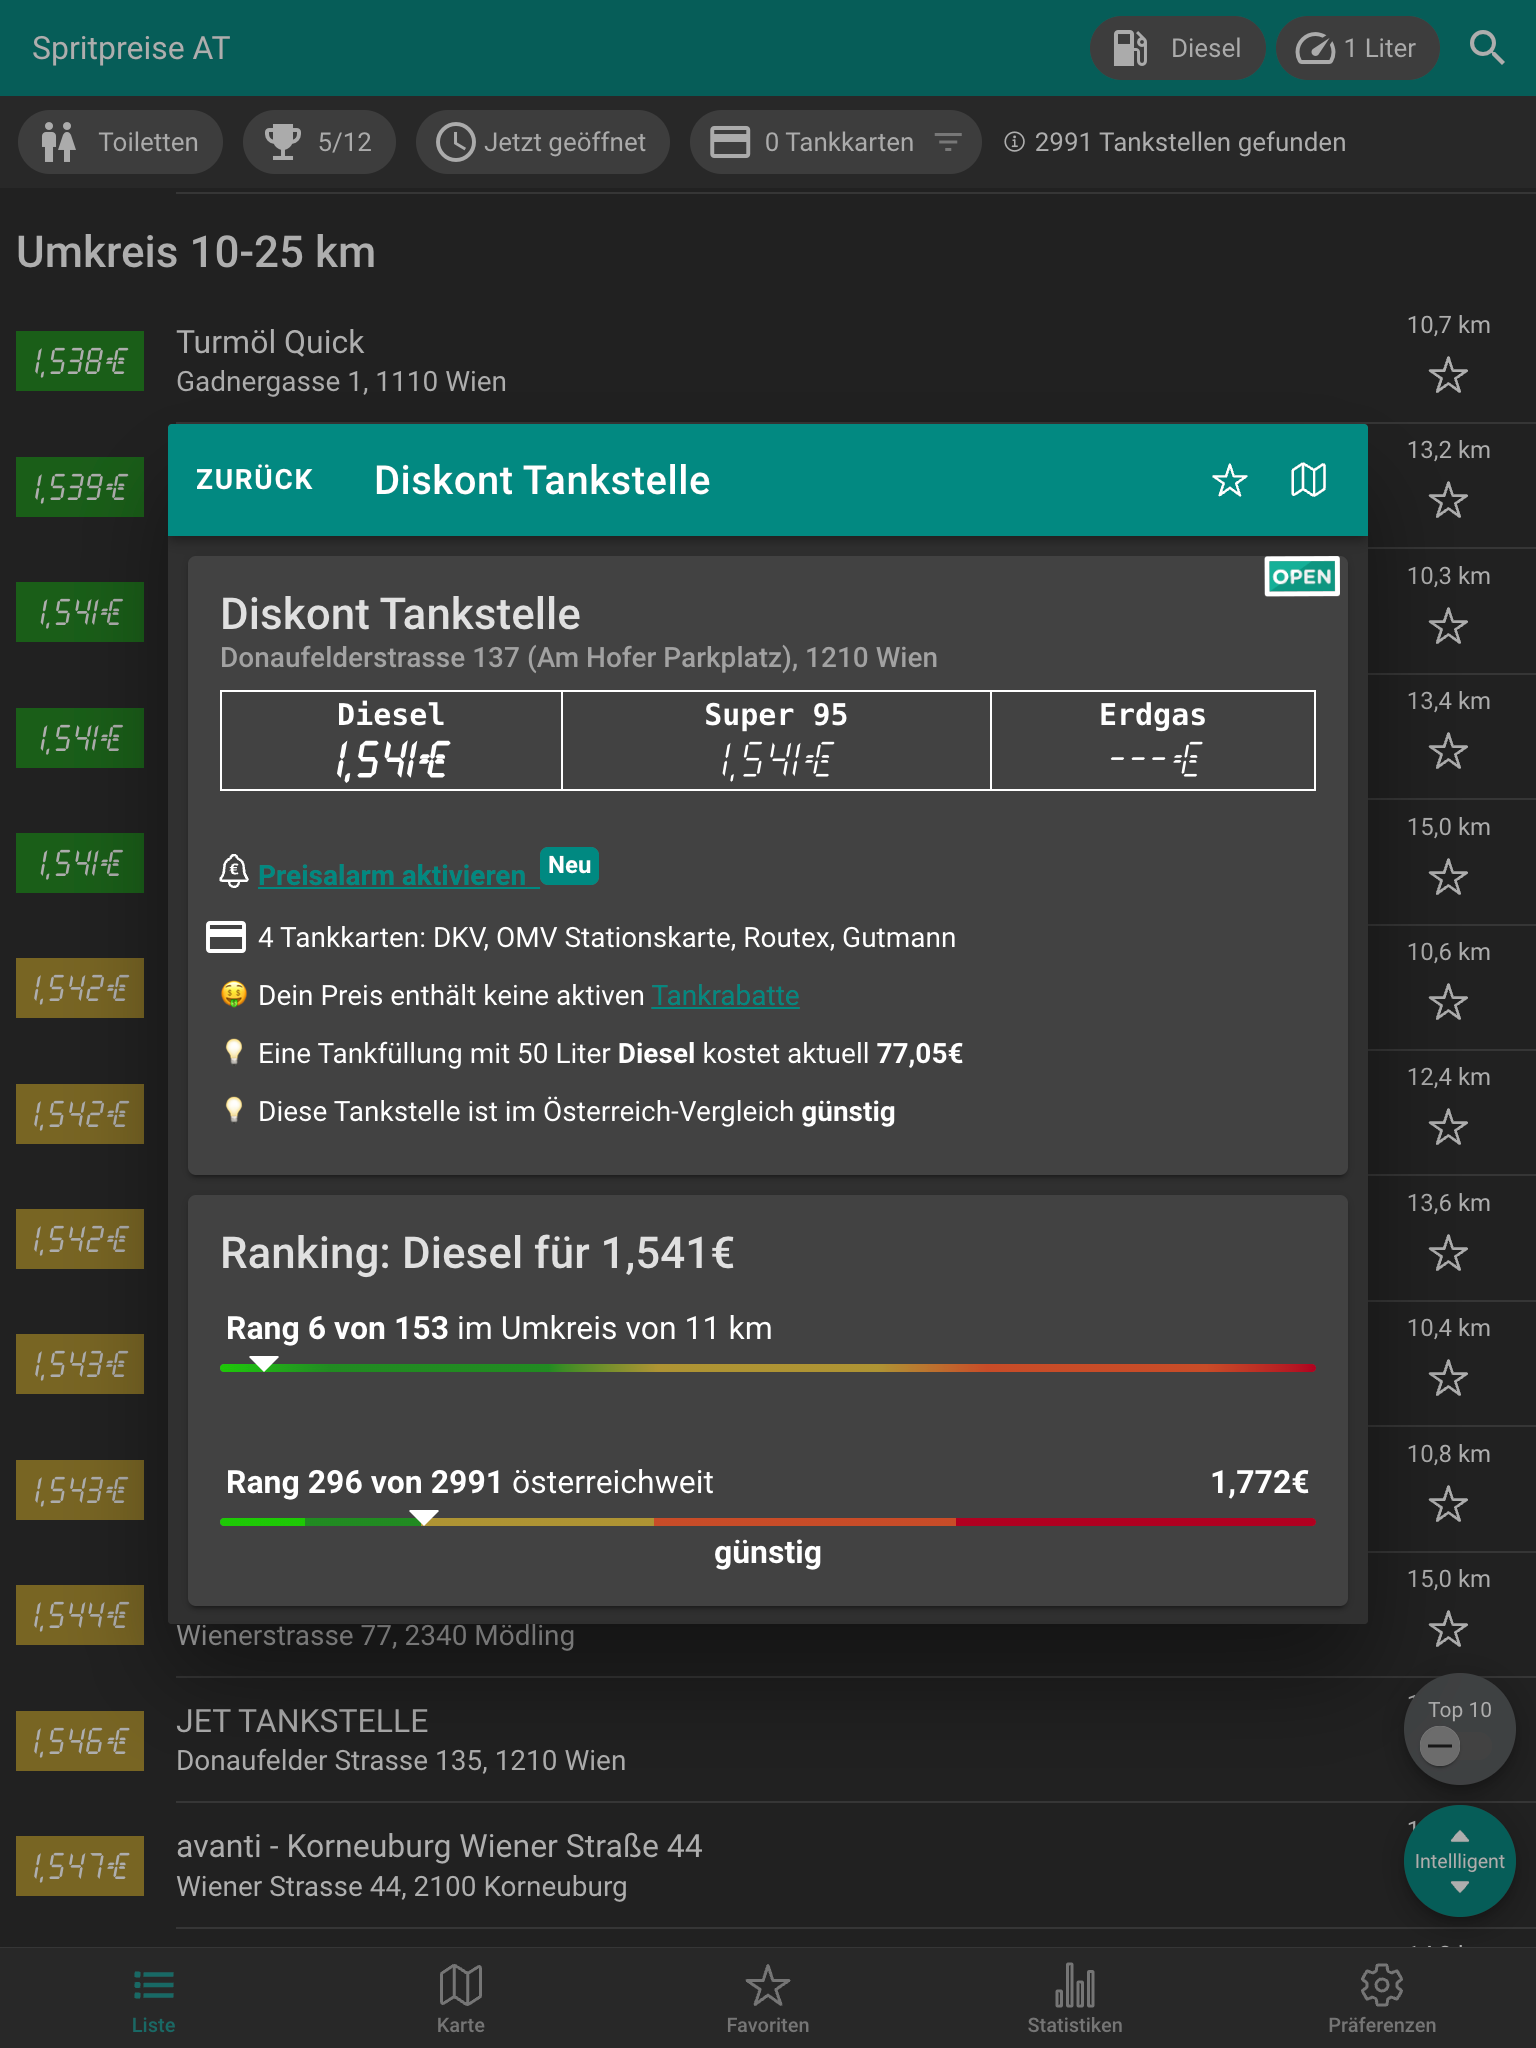
Task: Open the JET TANKSTELLE list entry
Action: point(768,1740)
